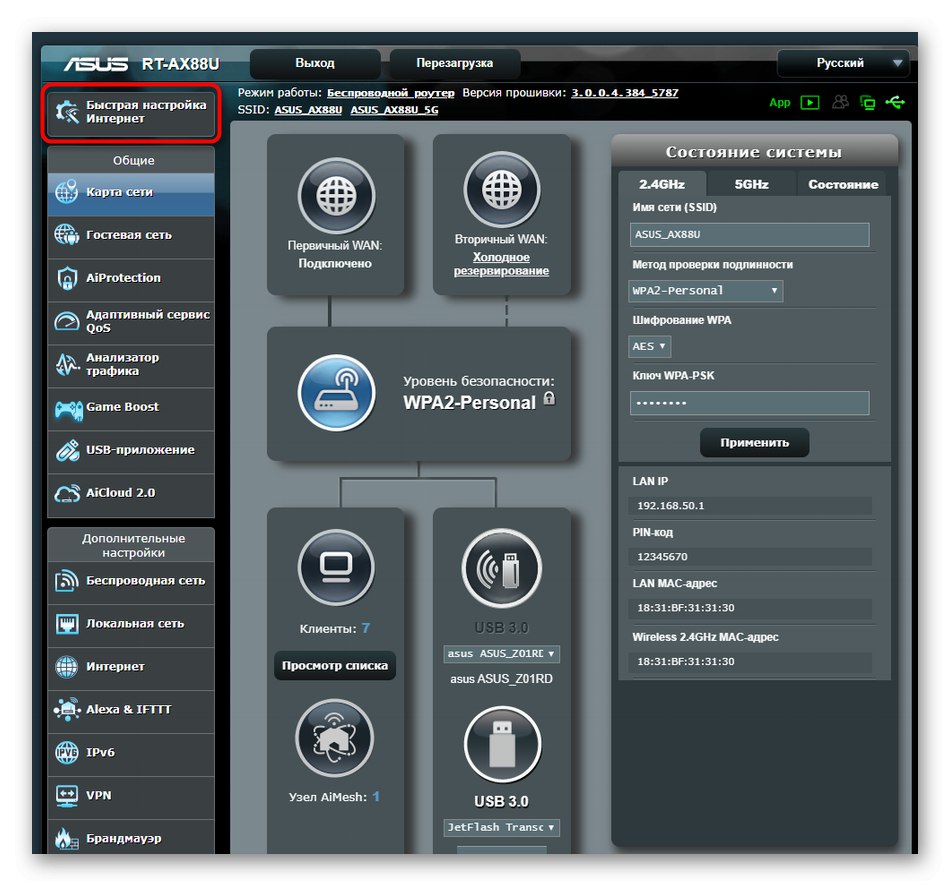Click the Адаптивный сервис QoS gauge icon

tap(67, 321)
